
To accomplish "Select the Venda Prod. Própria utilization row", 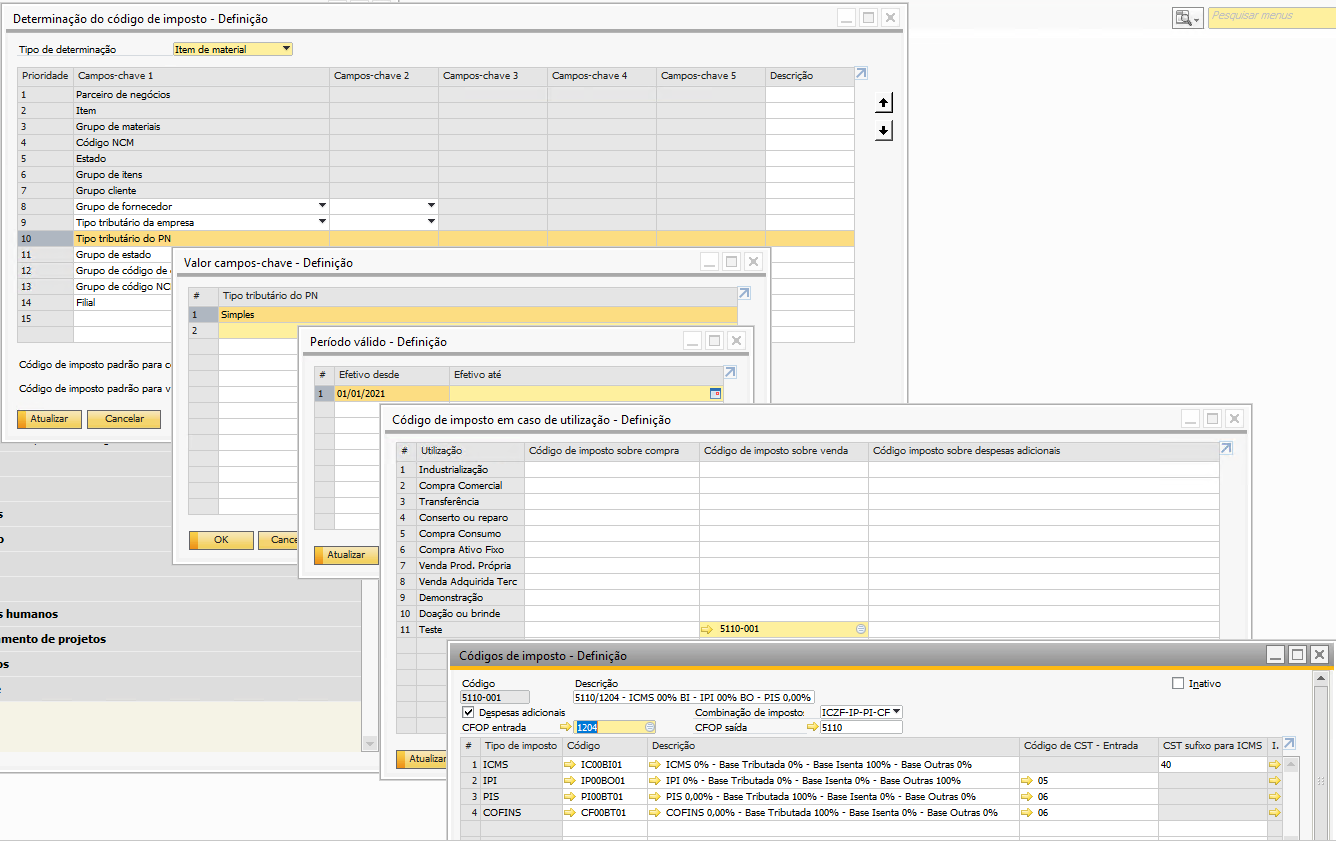I will 467,565.
